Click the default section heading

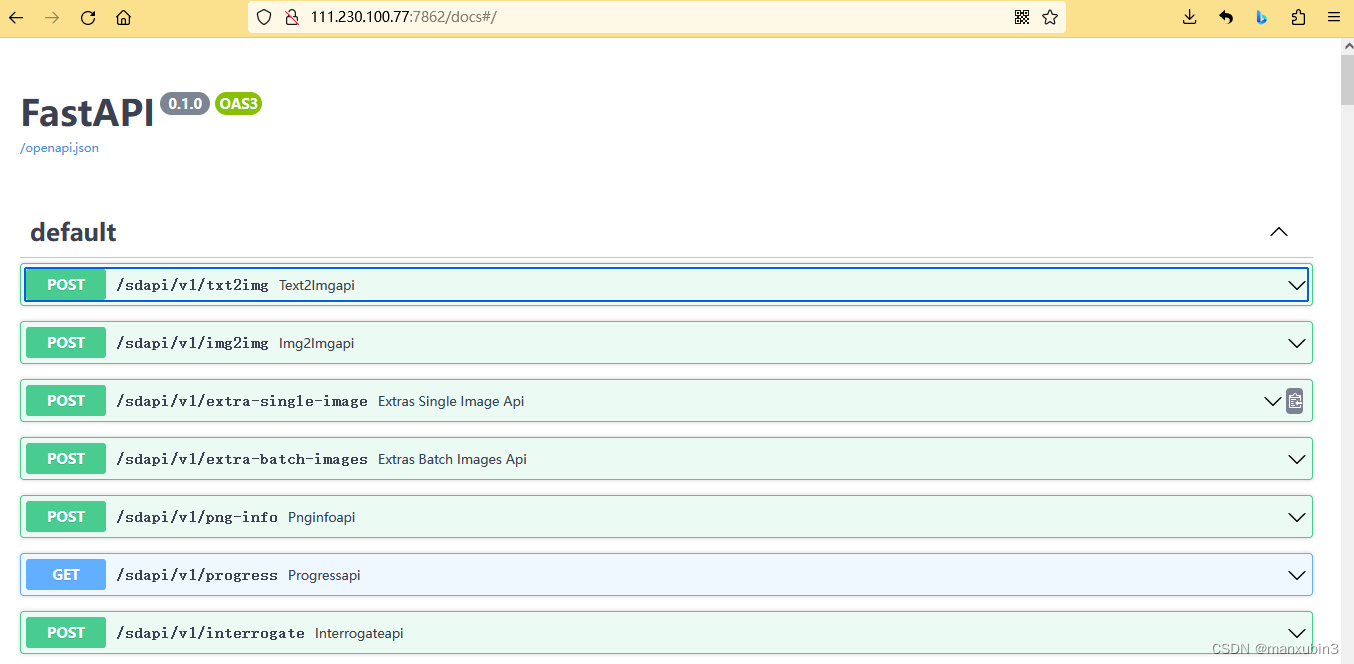coord(73,232)
